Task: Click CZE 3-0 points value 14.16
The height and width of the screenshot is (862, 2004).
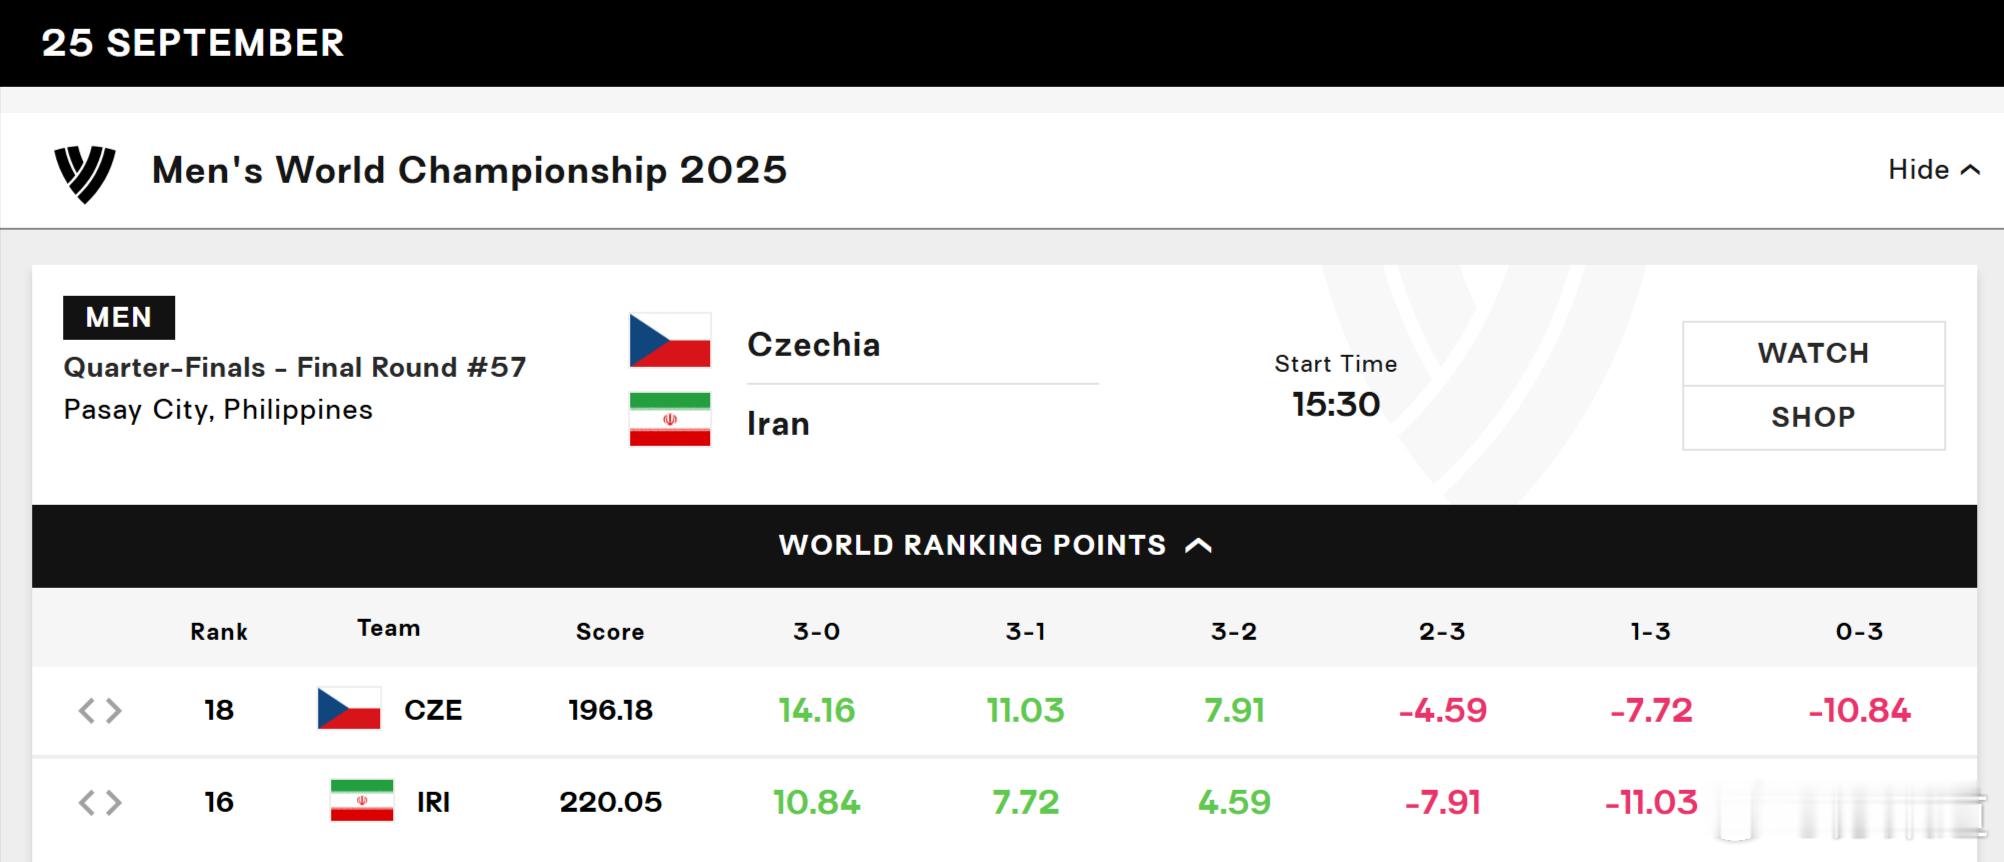Action: click(817, 710)
